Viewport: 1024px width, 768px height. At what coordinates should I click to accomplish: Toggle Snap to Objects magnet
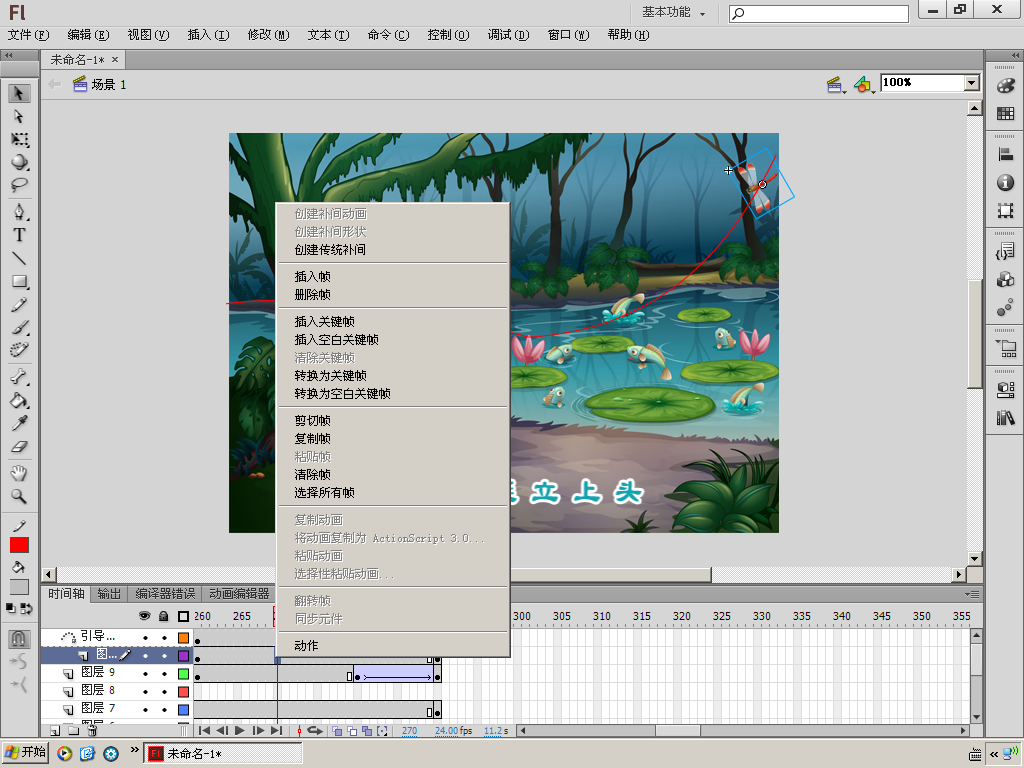pos(19,638)
